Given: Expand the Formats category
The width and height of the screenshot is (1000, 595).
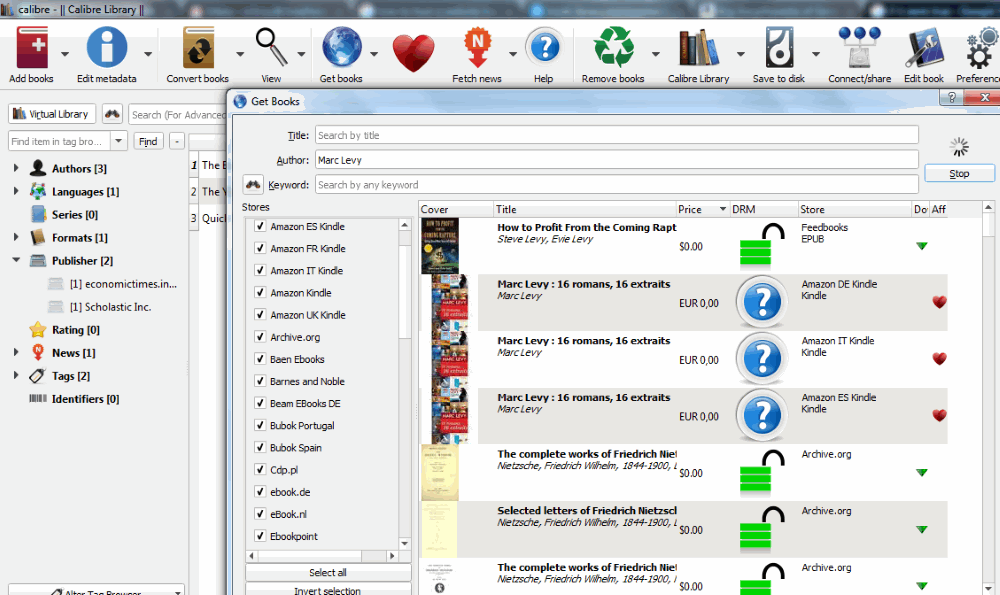Looking at the screenshot, I should pyautogui.click(x=16, y=237).
